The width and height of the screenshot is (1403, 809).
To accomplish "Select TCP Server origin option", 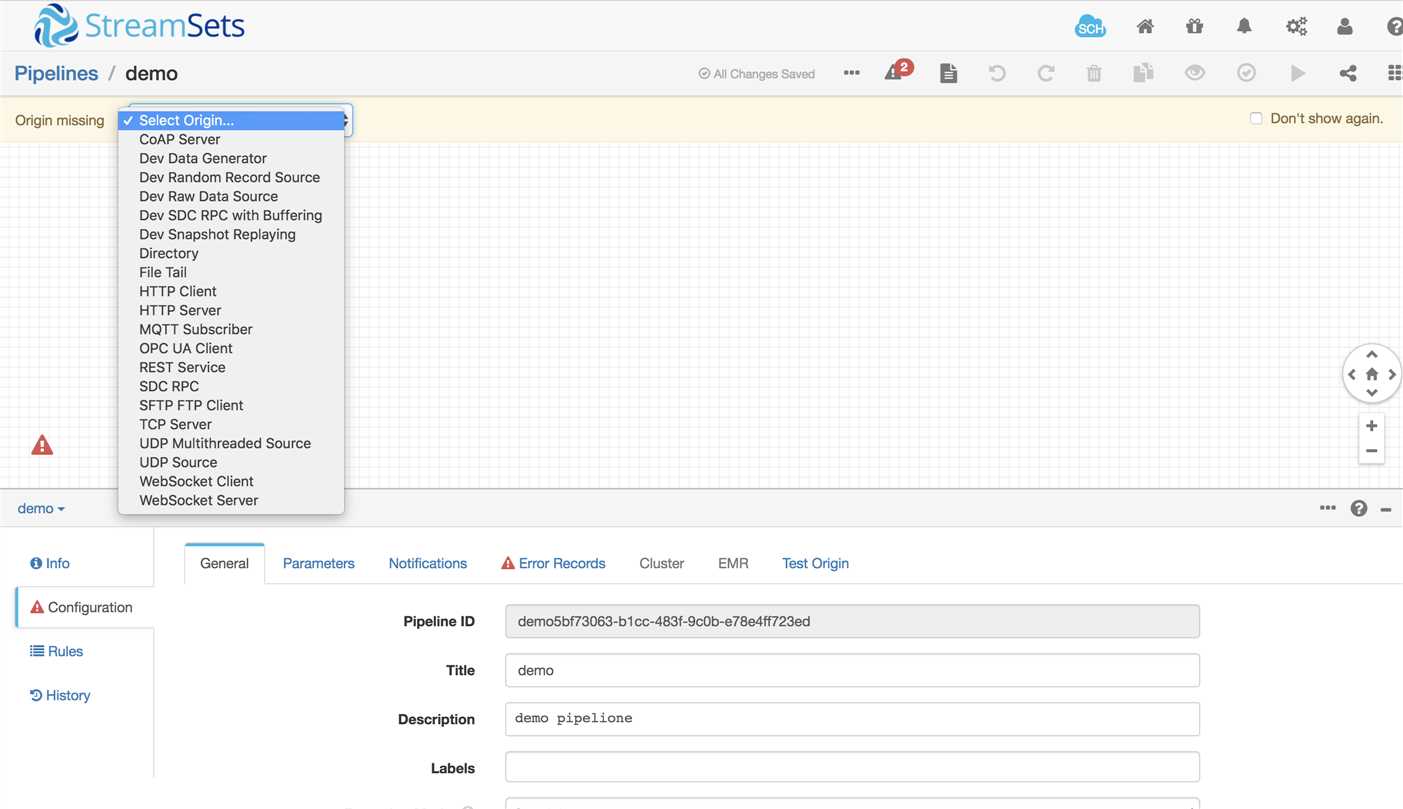I will [231, 424].
